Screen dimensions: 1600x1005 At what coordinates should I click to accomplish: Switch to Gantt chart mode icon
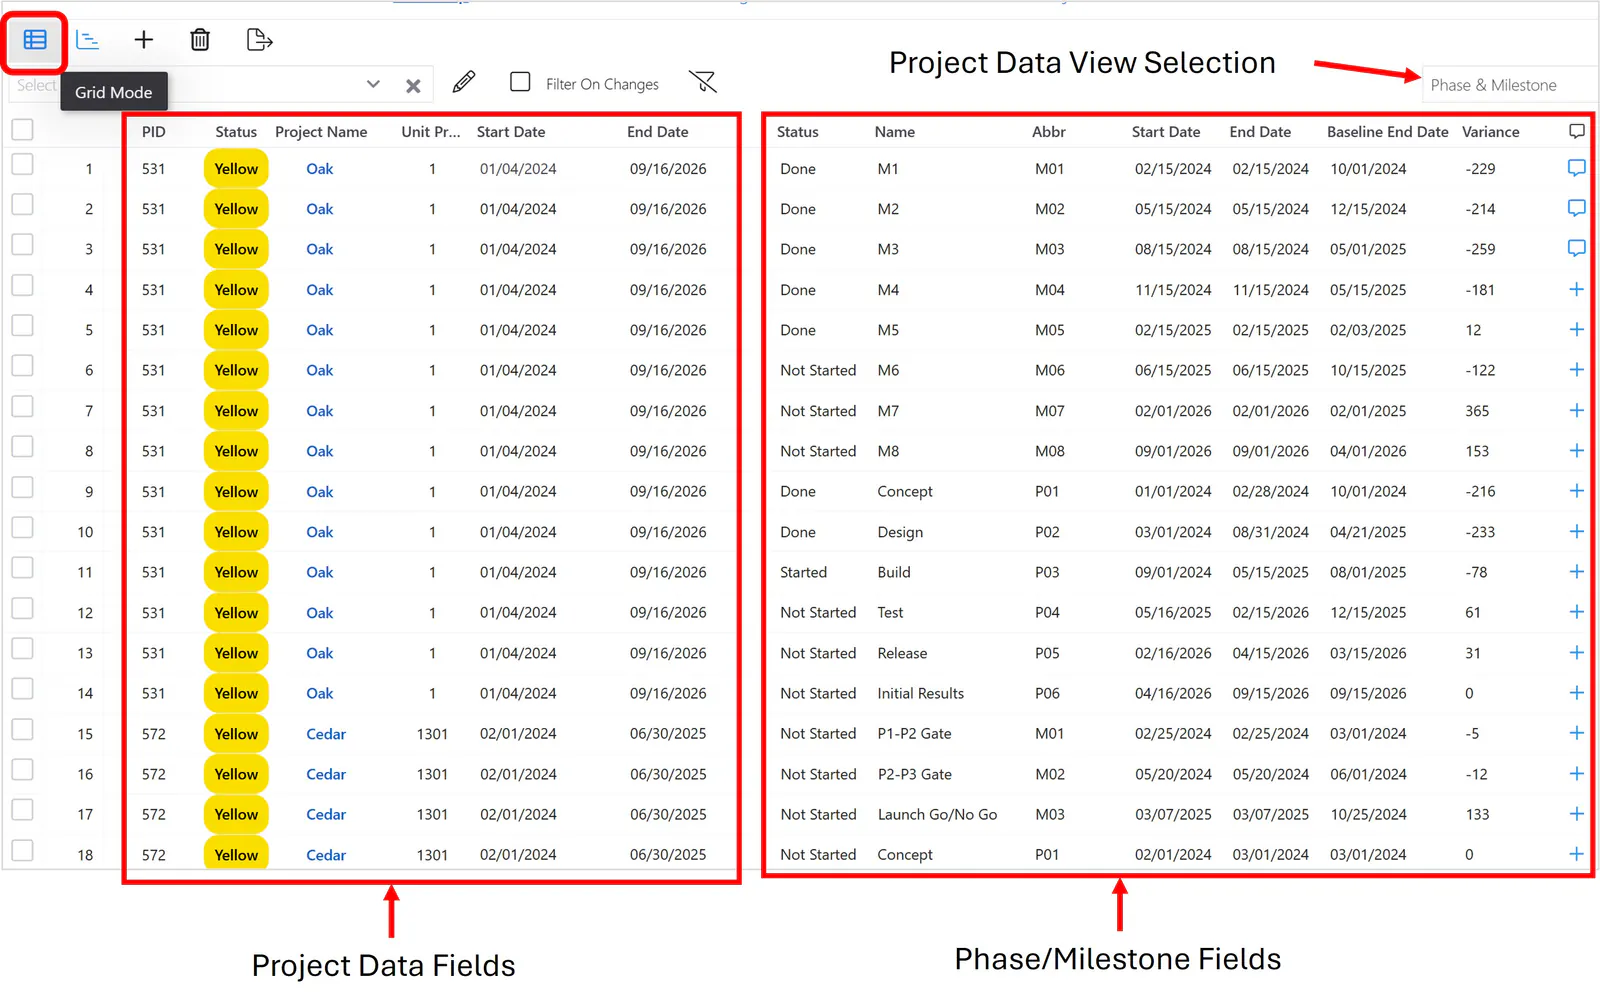tap(88, 40)
